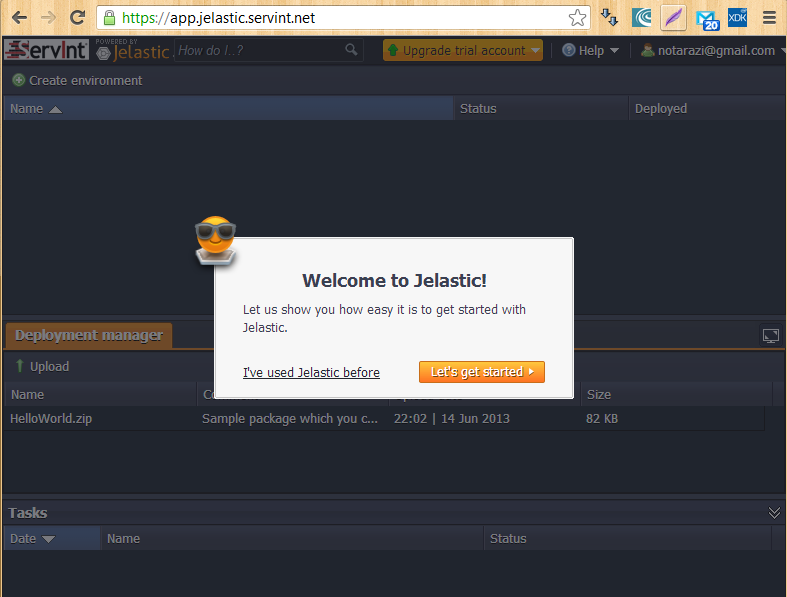The width and height of the screenshot is (787, 597).
Task: Sort tasks by the Date column
Action: pos(52,539)
